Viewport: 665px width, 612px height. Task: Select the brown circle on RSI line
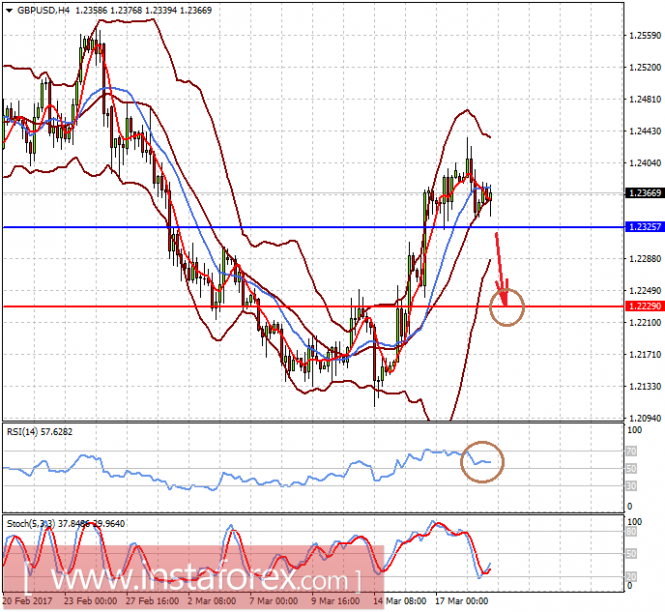point(482,462)
